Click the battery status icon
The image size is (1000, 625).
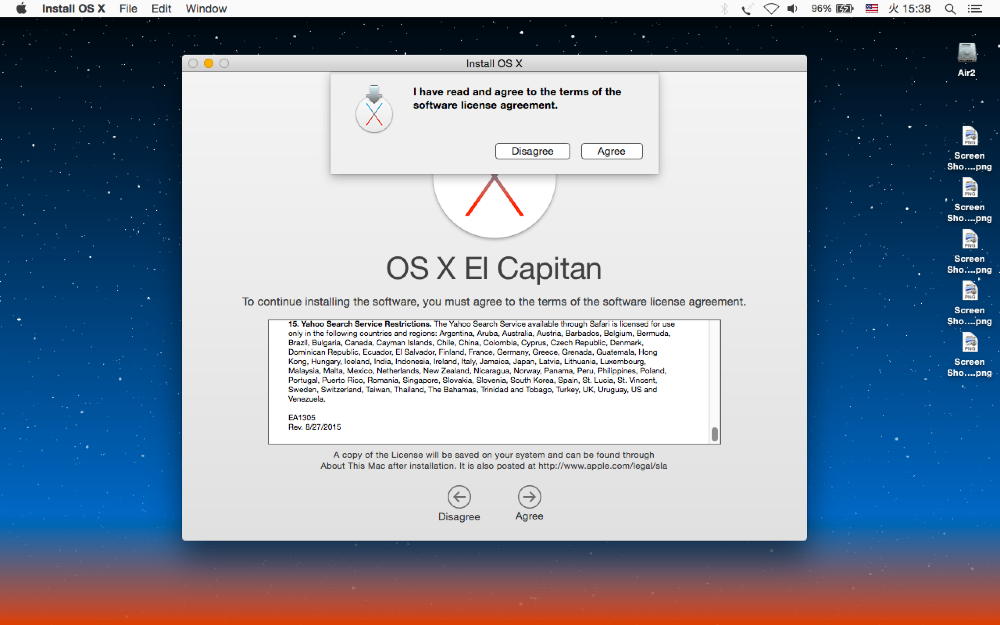point(844,8)
